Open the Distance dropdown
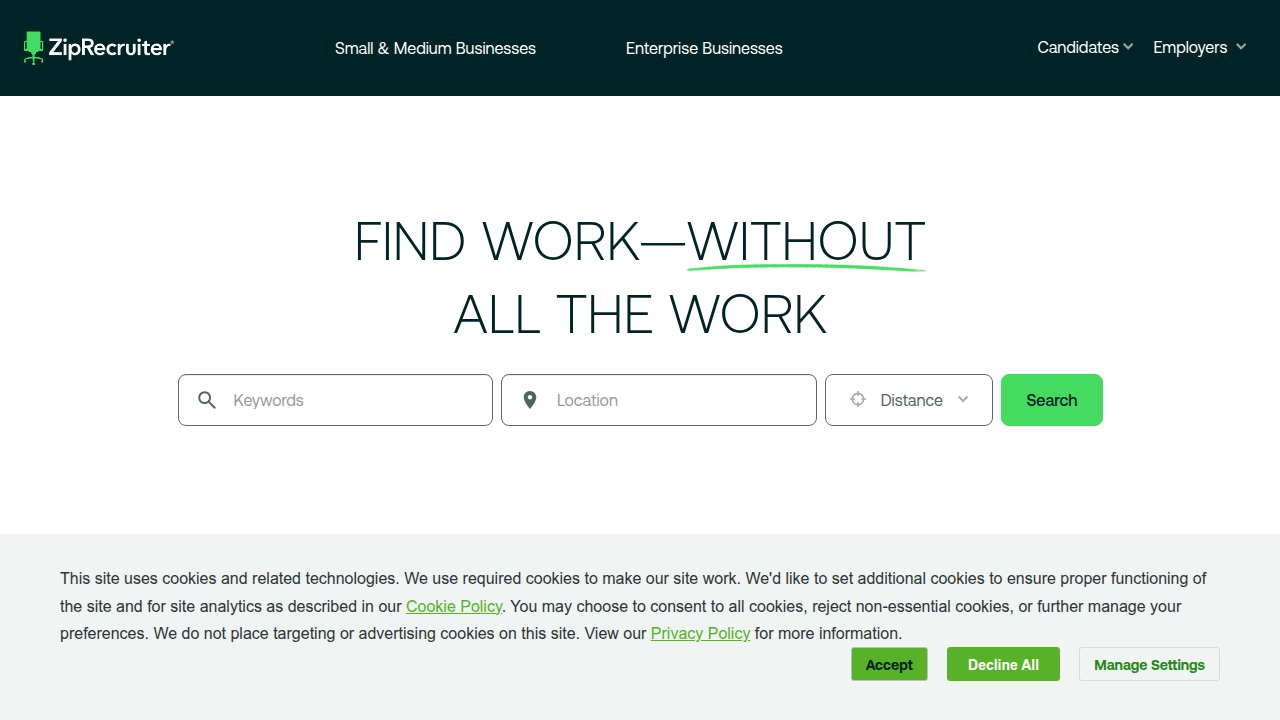1280x720 pixels. click(909, 400)
